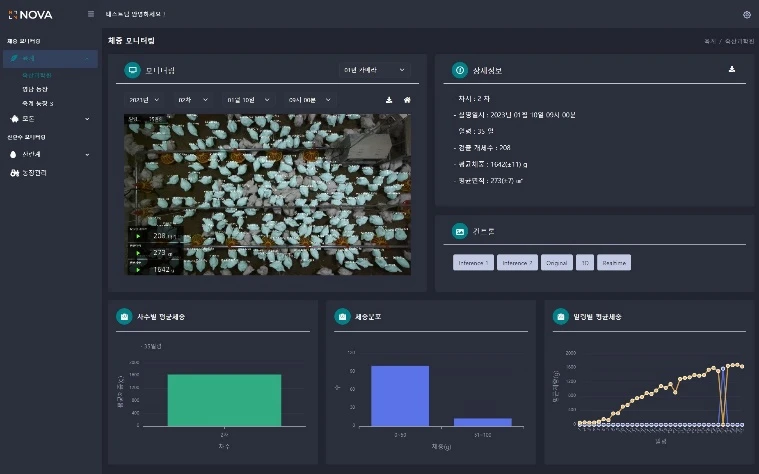Click the 273(±7) average area text line
759x474 pixels.
click(488, 181)
